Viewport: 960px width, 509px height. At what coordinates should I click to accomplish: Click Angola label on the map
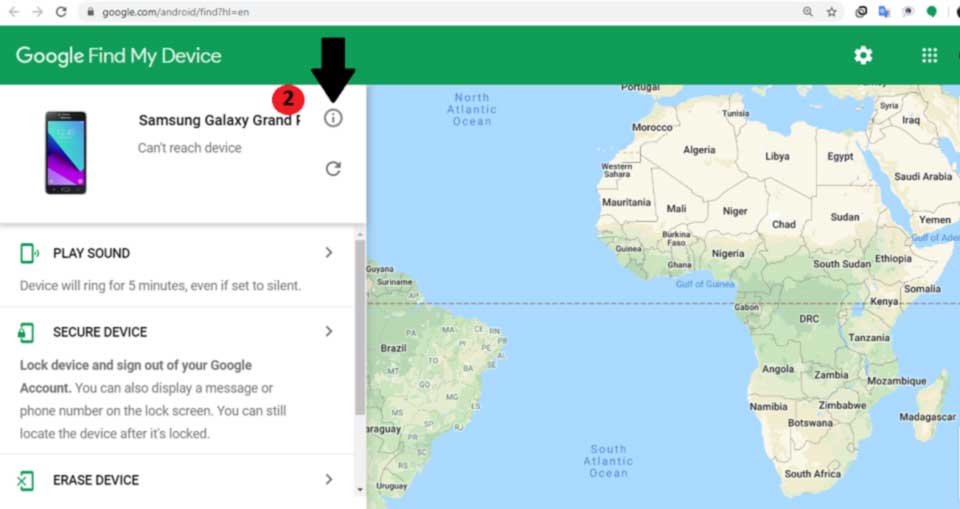tap(778, 369)
